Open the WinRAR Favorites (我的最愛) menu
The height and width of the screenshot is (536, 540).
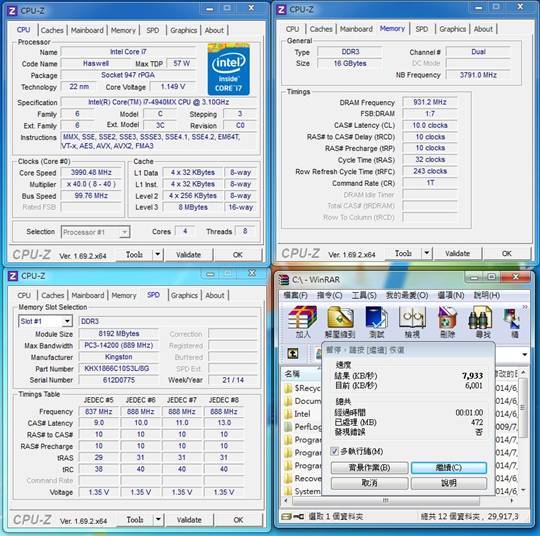[407, 296]
